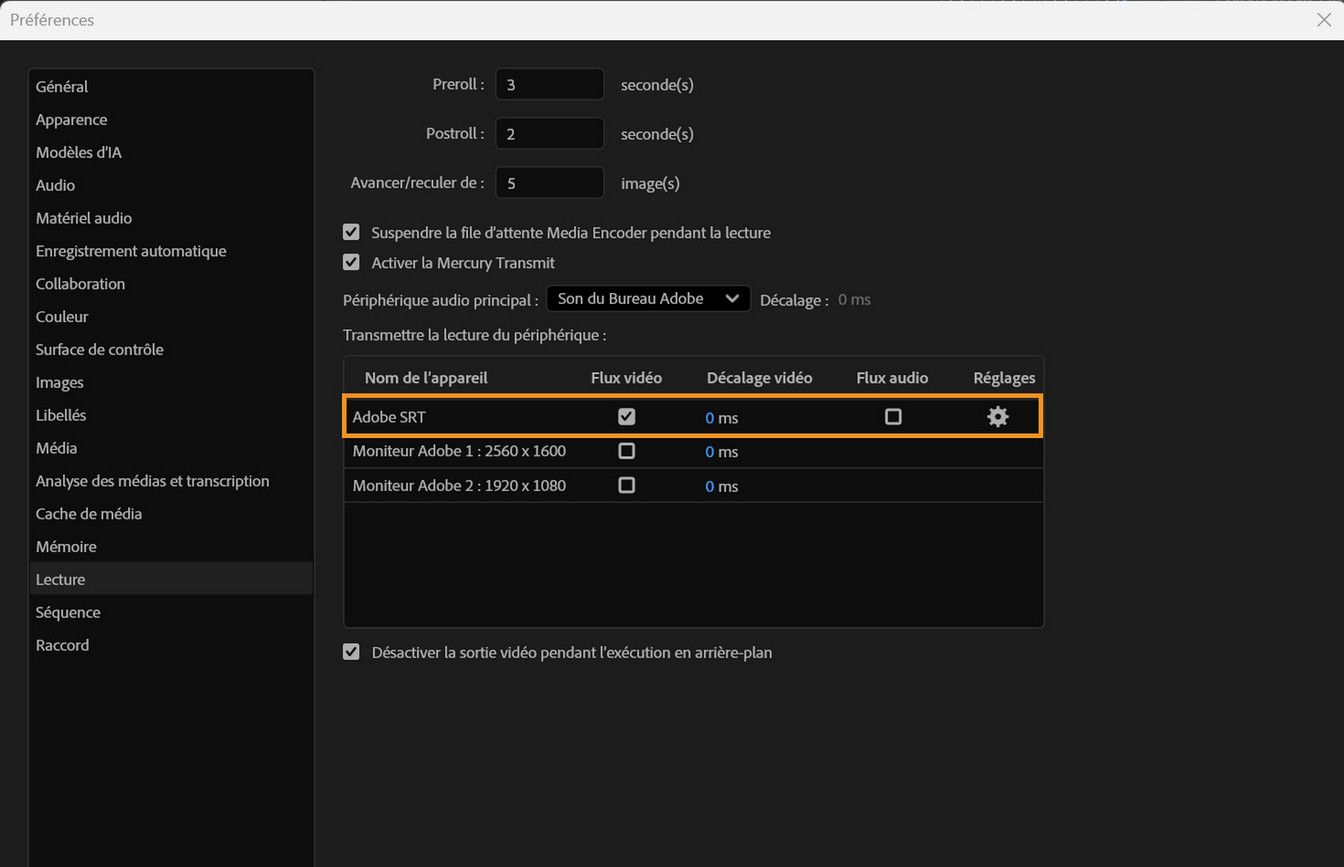This screenshot has height=867, width=1344.
Task: Uncheck Suspendre la file d'attente Media Encoder
Action: 351,231
